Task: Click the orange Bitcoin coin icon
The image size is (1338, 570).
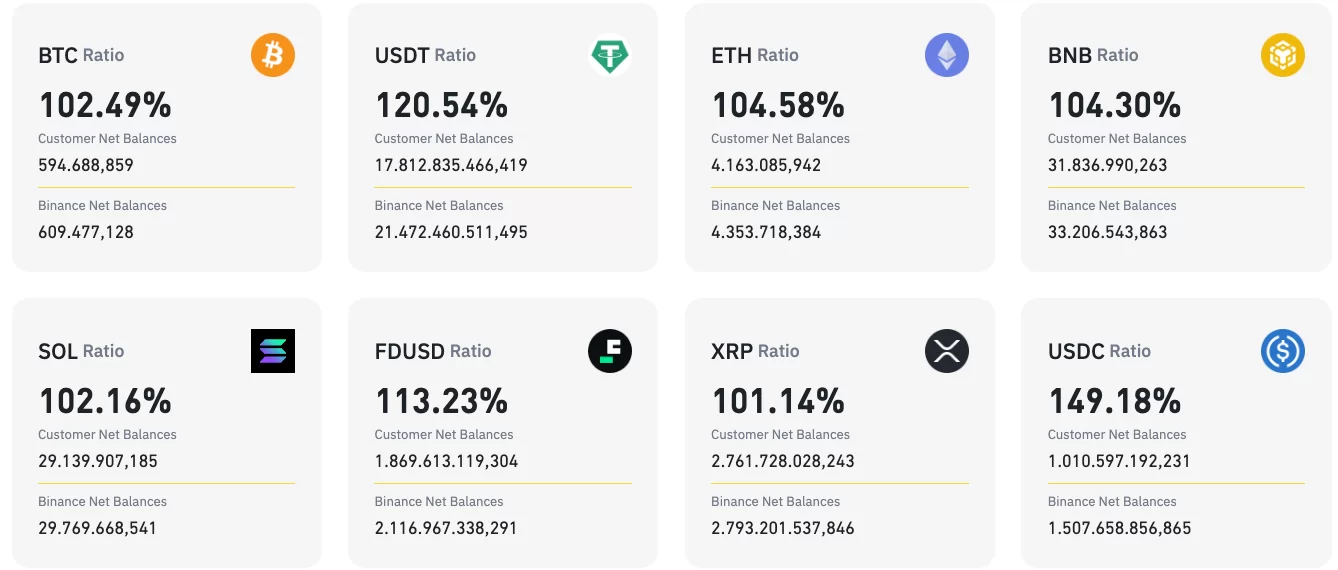Action: (x=273, y=55)
